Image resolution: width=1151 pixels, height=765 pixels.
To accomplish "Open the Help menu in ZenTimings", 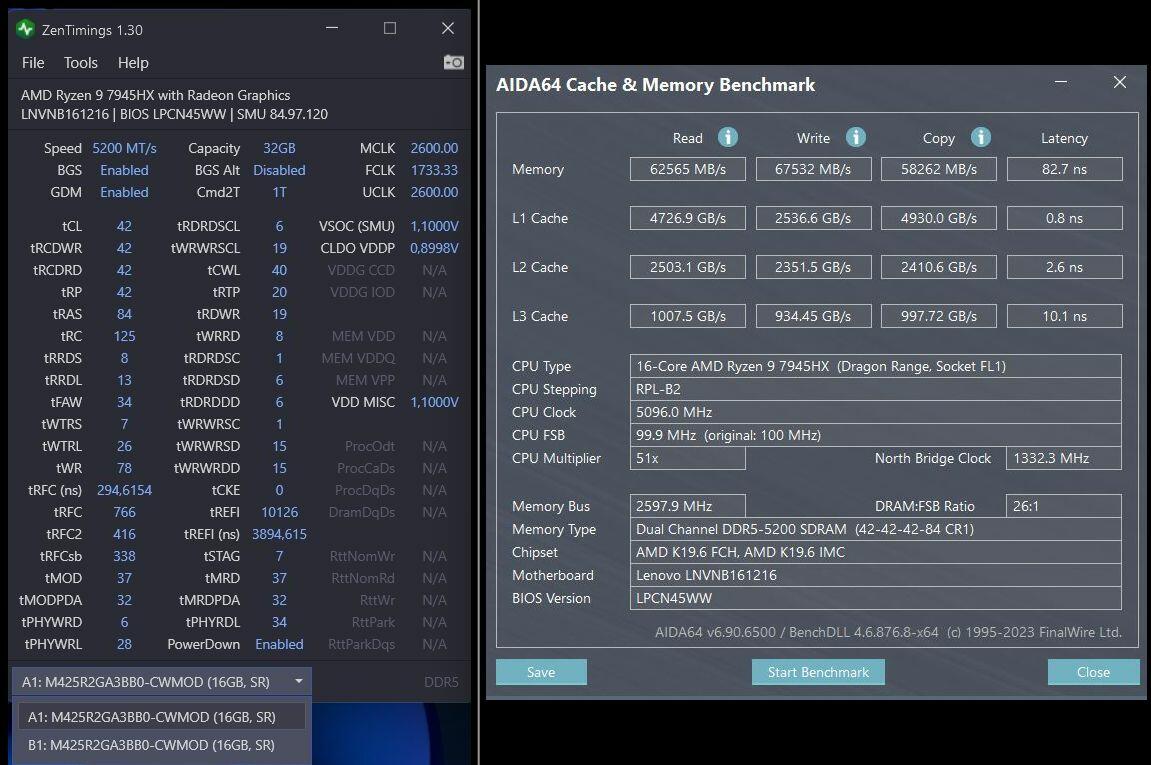I will point(133,62).
